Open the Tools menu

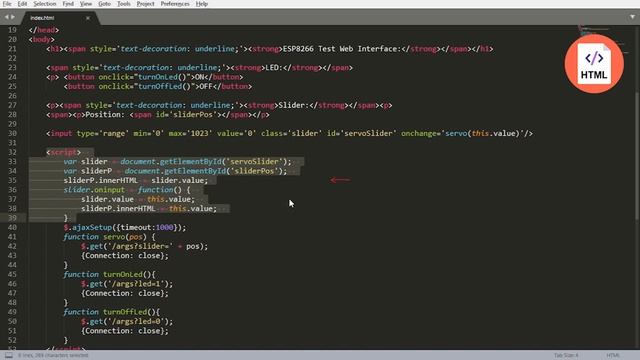click(x=124, y=4)
